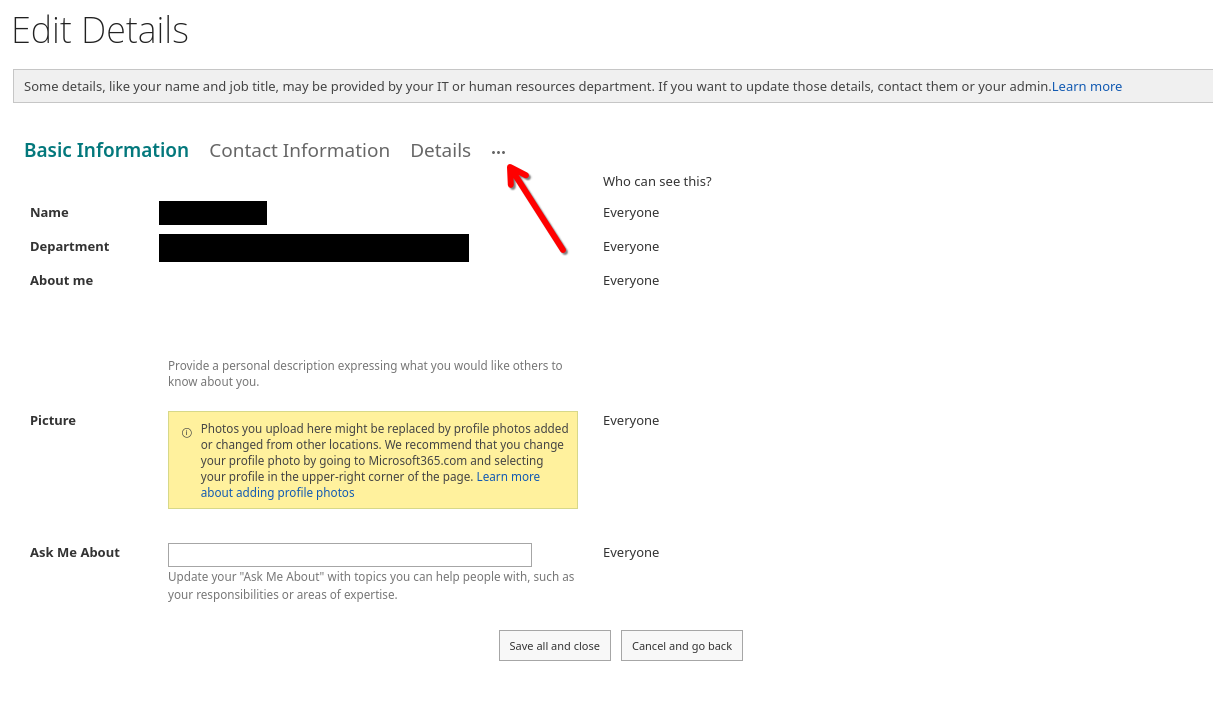Click inside the Ask Me About text box
This screenshot has height=708, width=1213.
tap(349, 555)
